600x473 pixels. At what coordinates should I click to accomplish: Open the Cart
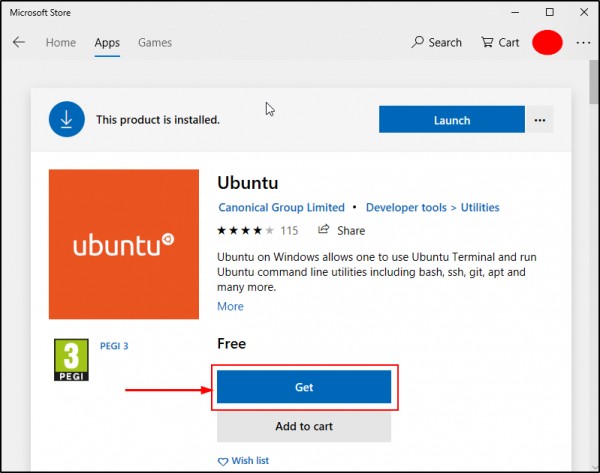500,42
